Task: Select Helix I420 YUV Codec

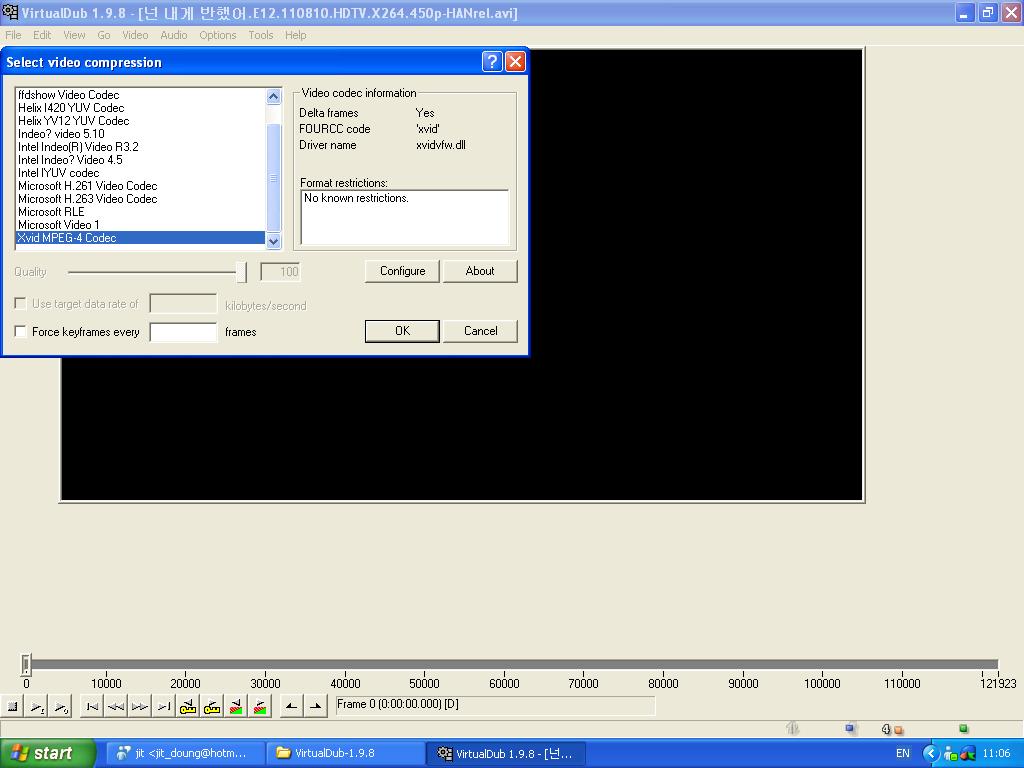Action: [140, 108]
